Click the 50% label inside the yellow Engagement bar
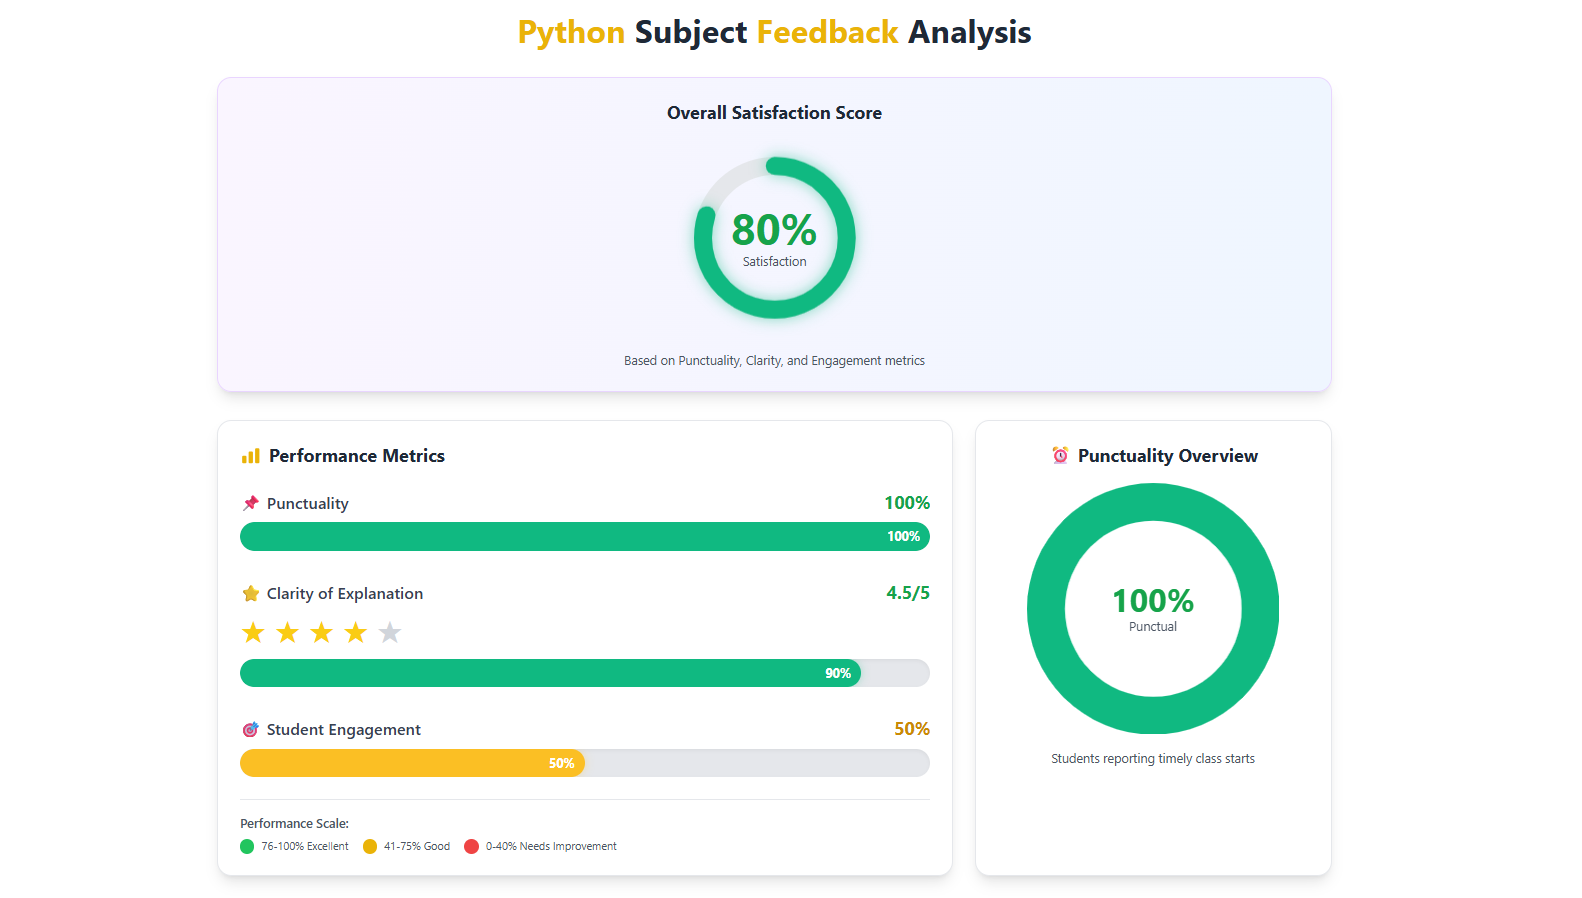Screen dimensions: 1582x898 click(561, 764)
